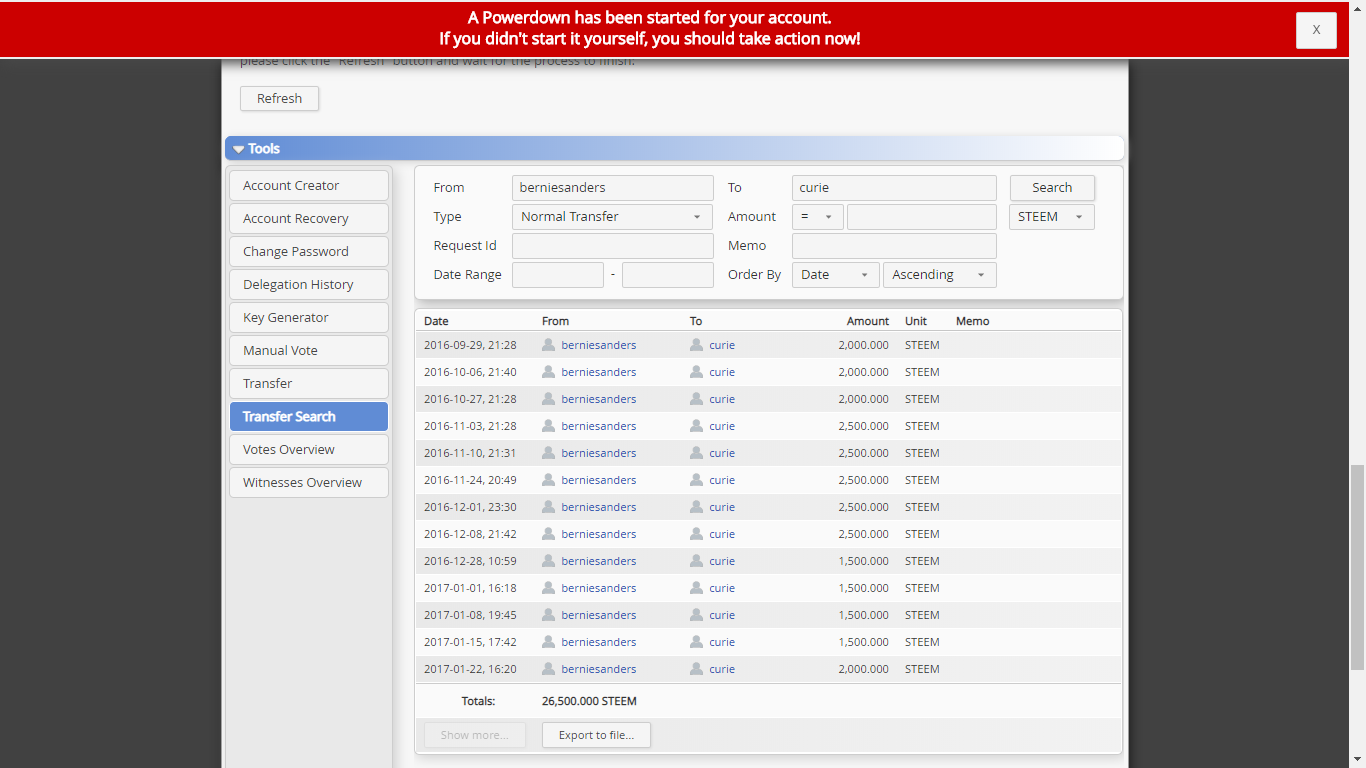Image resolution: width=1366 pixels, height=768 pixels.
Task: Focus the From field with berniesanders
Action: (x=613, y=187)
